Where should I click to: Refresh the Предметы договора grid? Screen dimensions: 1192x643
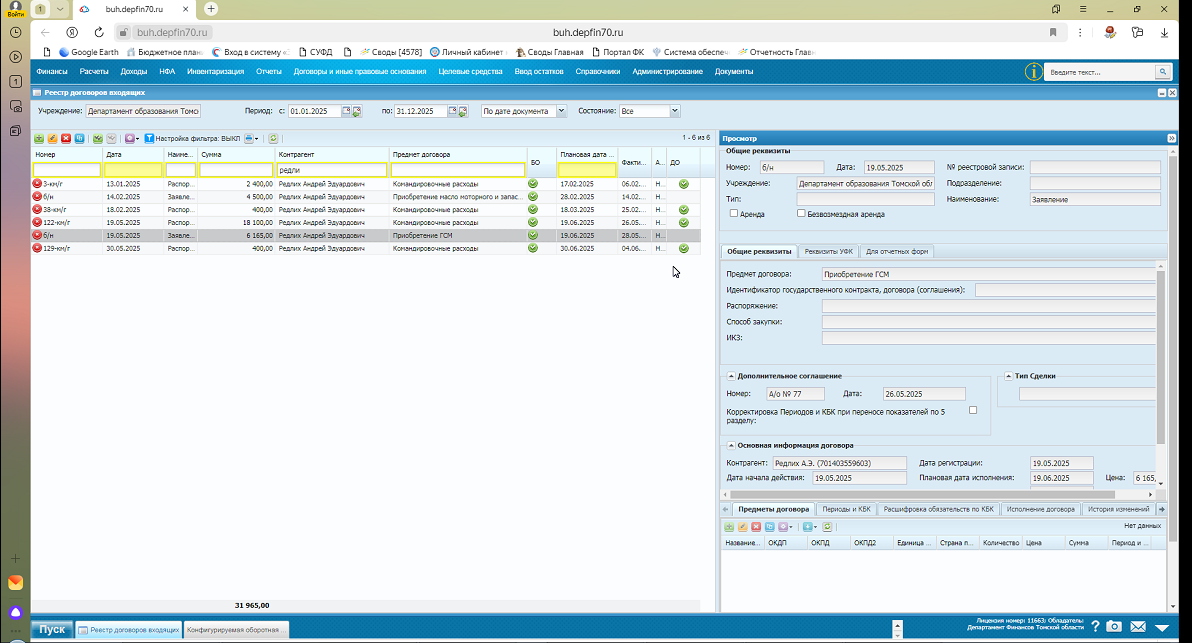pyautogui.click(x=828, y=527)
